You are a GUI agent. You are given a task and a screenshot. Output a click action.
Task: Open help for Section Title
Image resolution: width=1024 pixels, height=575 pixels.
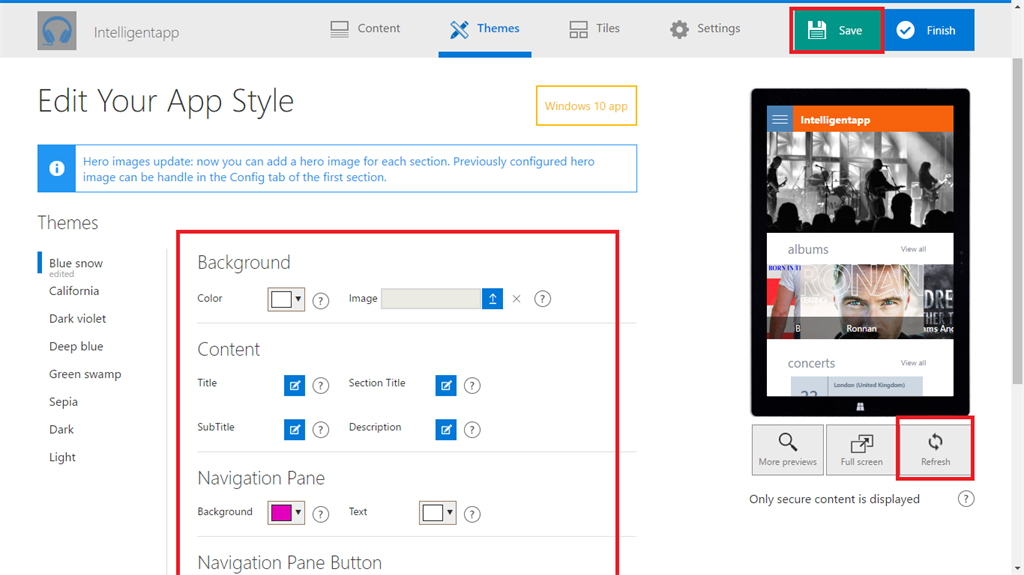[x=472, y=386]
